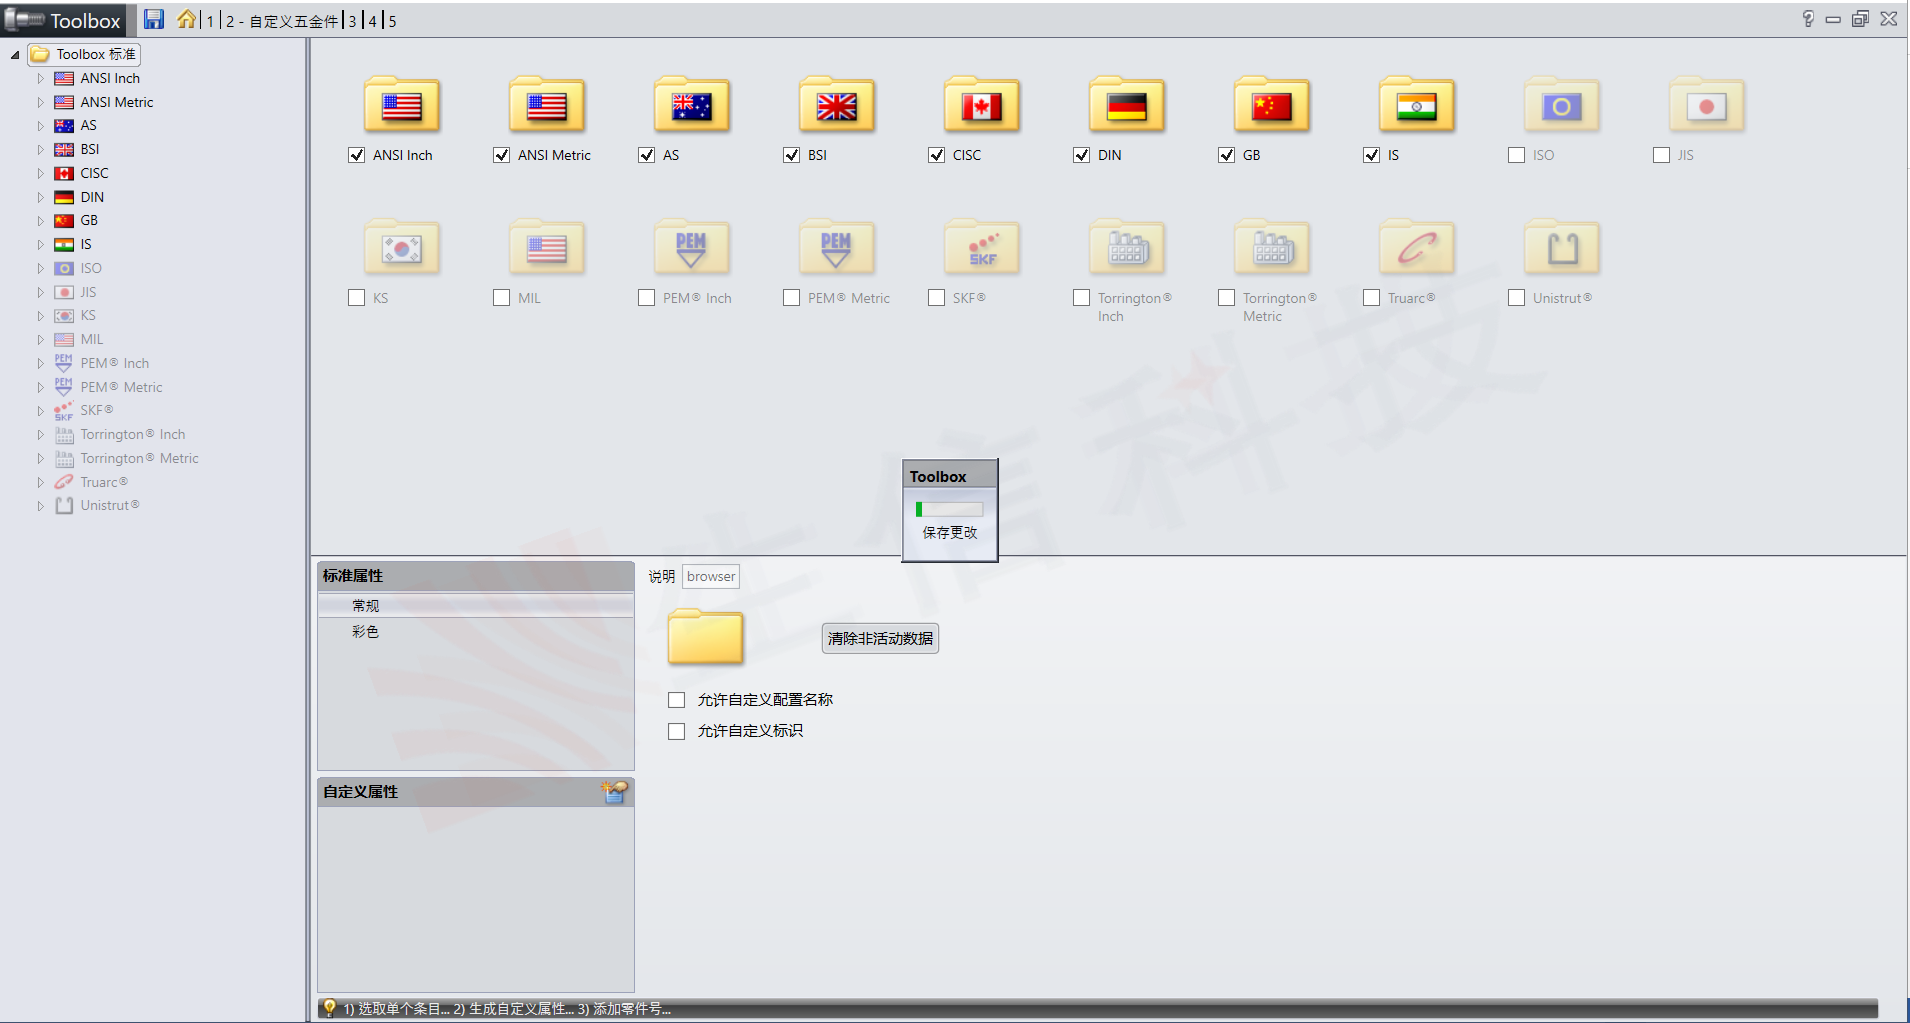
Task: Uncheck the ANSI Metric checkbox
Action: [501, 155]
